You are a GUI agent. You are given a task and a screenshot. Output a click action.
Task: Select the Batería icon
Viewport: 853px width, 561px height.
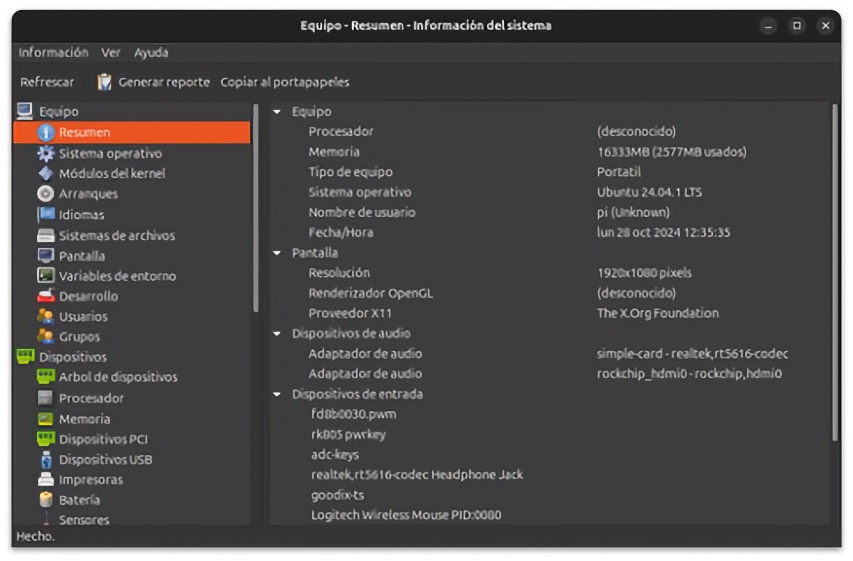pos(46,500)
